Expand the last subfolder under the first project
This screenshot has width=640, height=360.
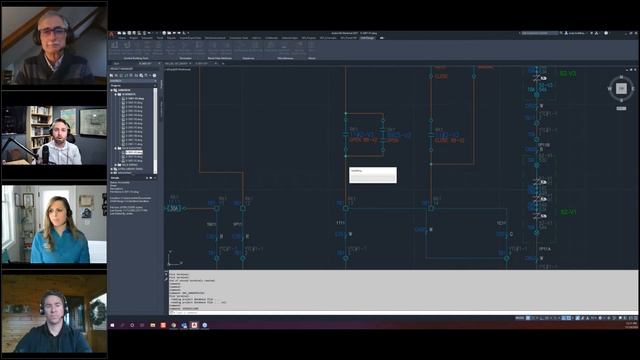[116, 165]
